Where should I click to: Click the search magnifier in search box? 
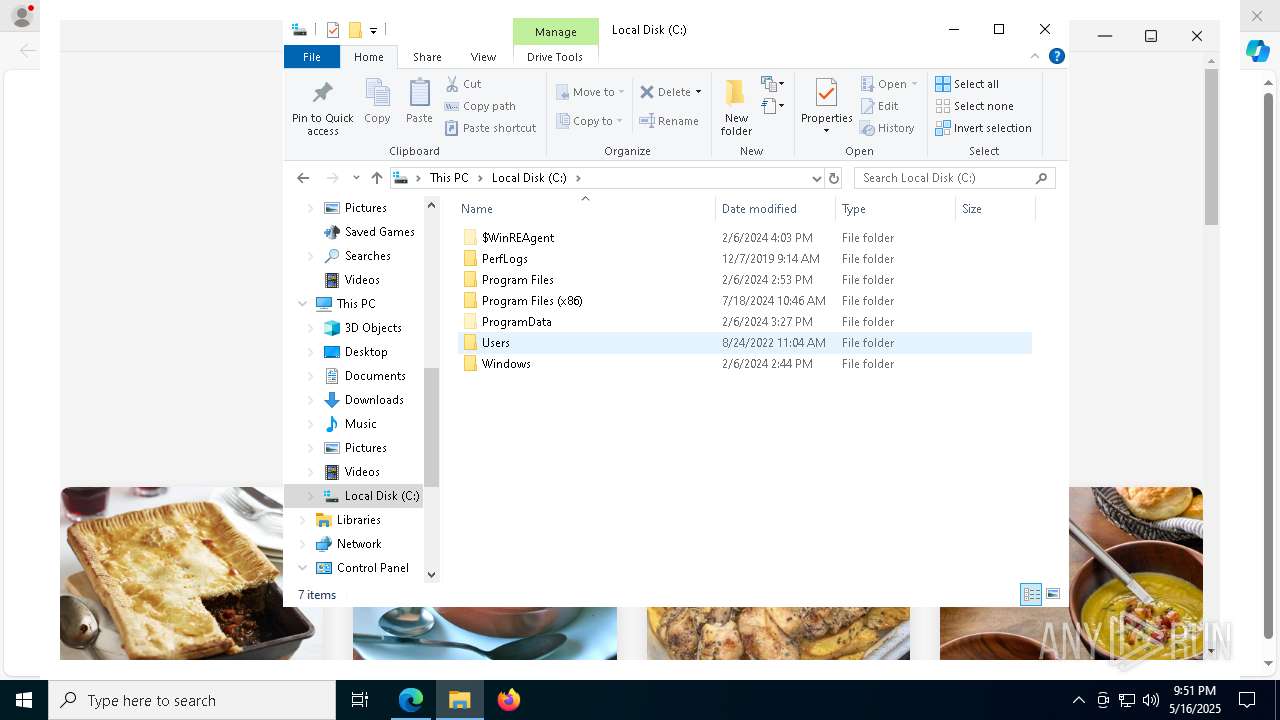[1041, 178]
